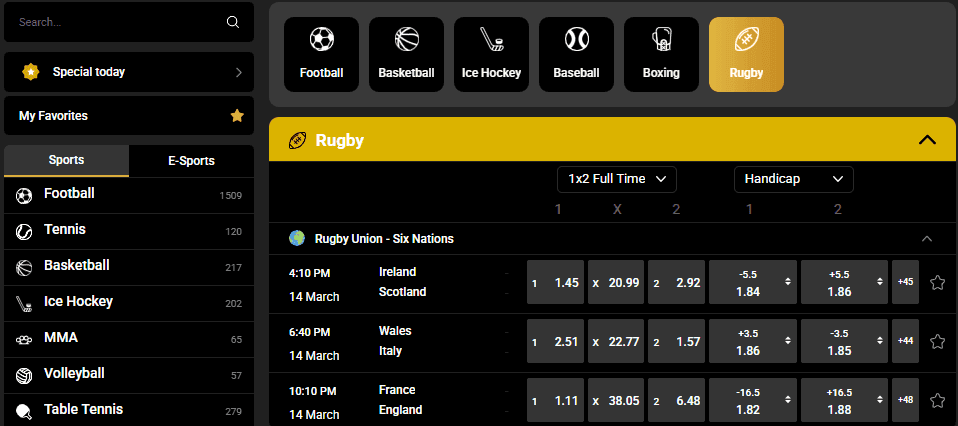Click the search magnifier icon
Screen dimensions: 958x426
pos(233,22)
